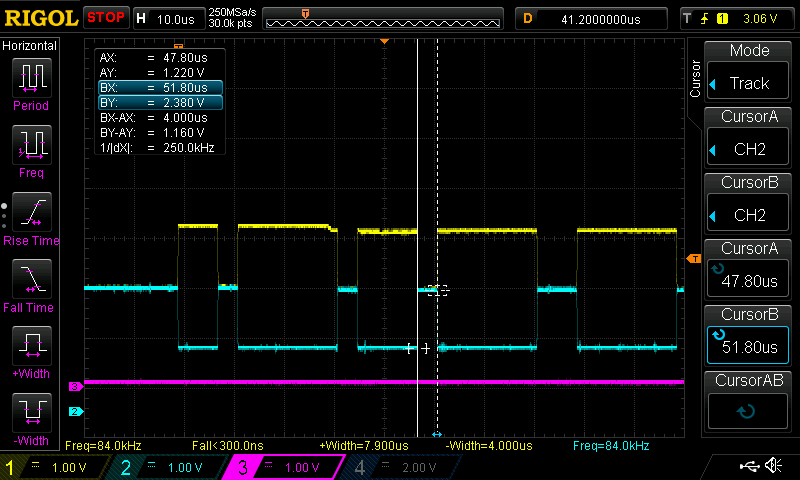
Task: Click the STOP run status indicator
Action: click(106, 18)
